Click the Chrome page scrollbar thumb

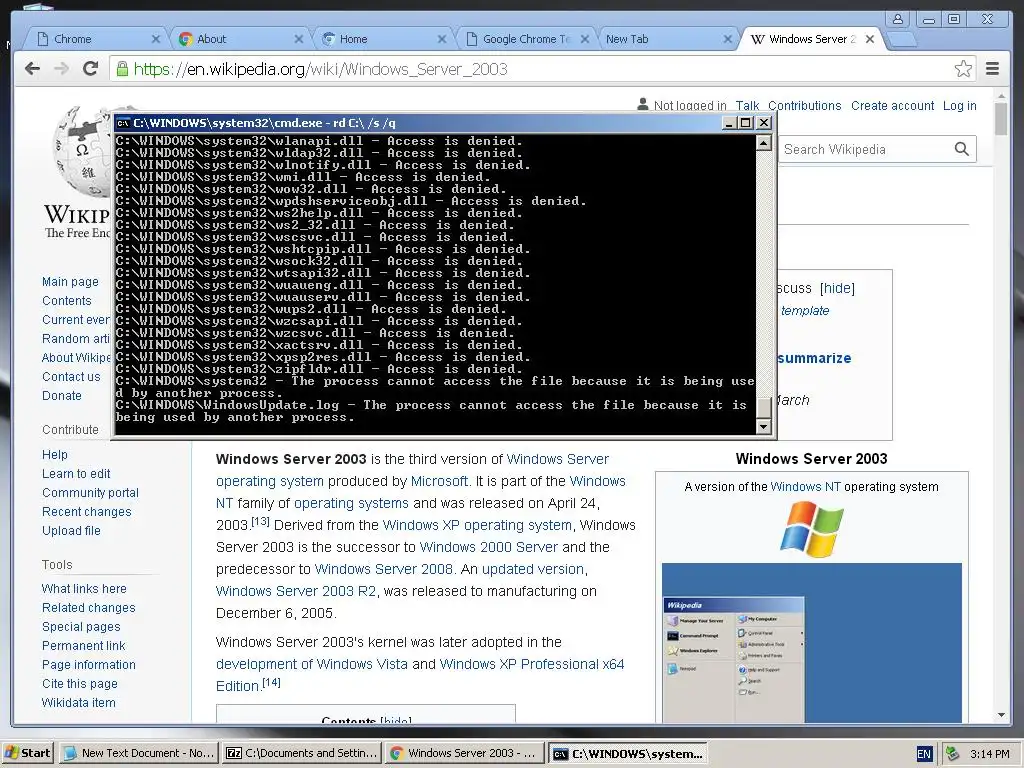[x=1001, y=119]
